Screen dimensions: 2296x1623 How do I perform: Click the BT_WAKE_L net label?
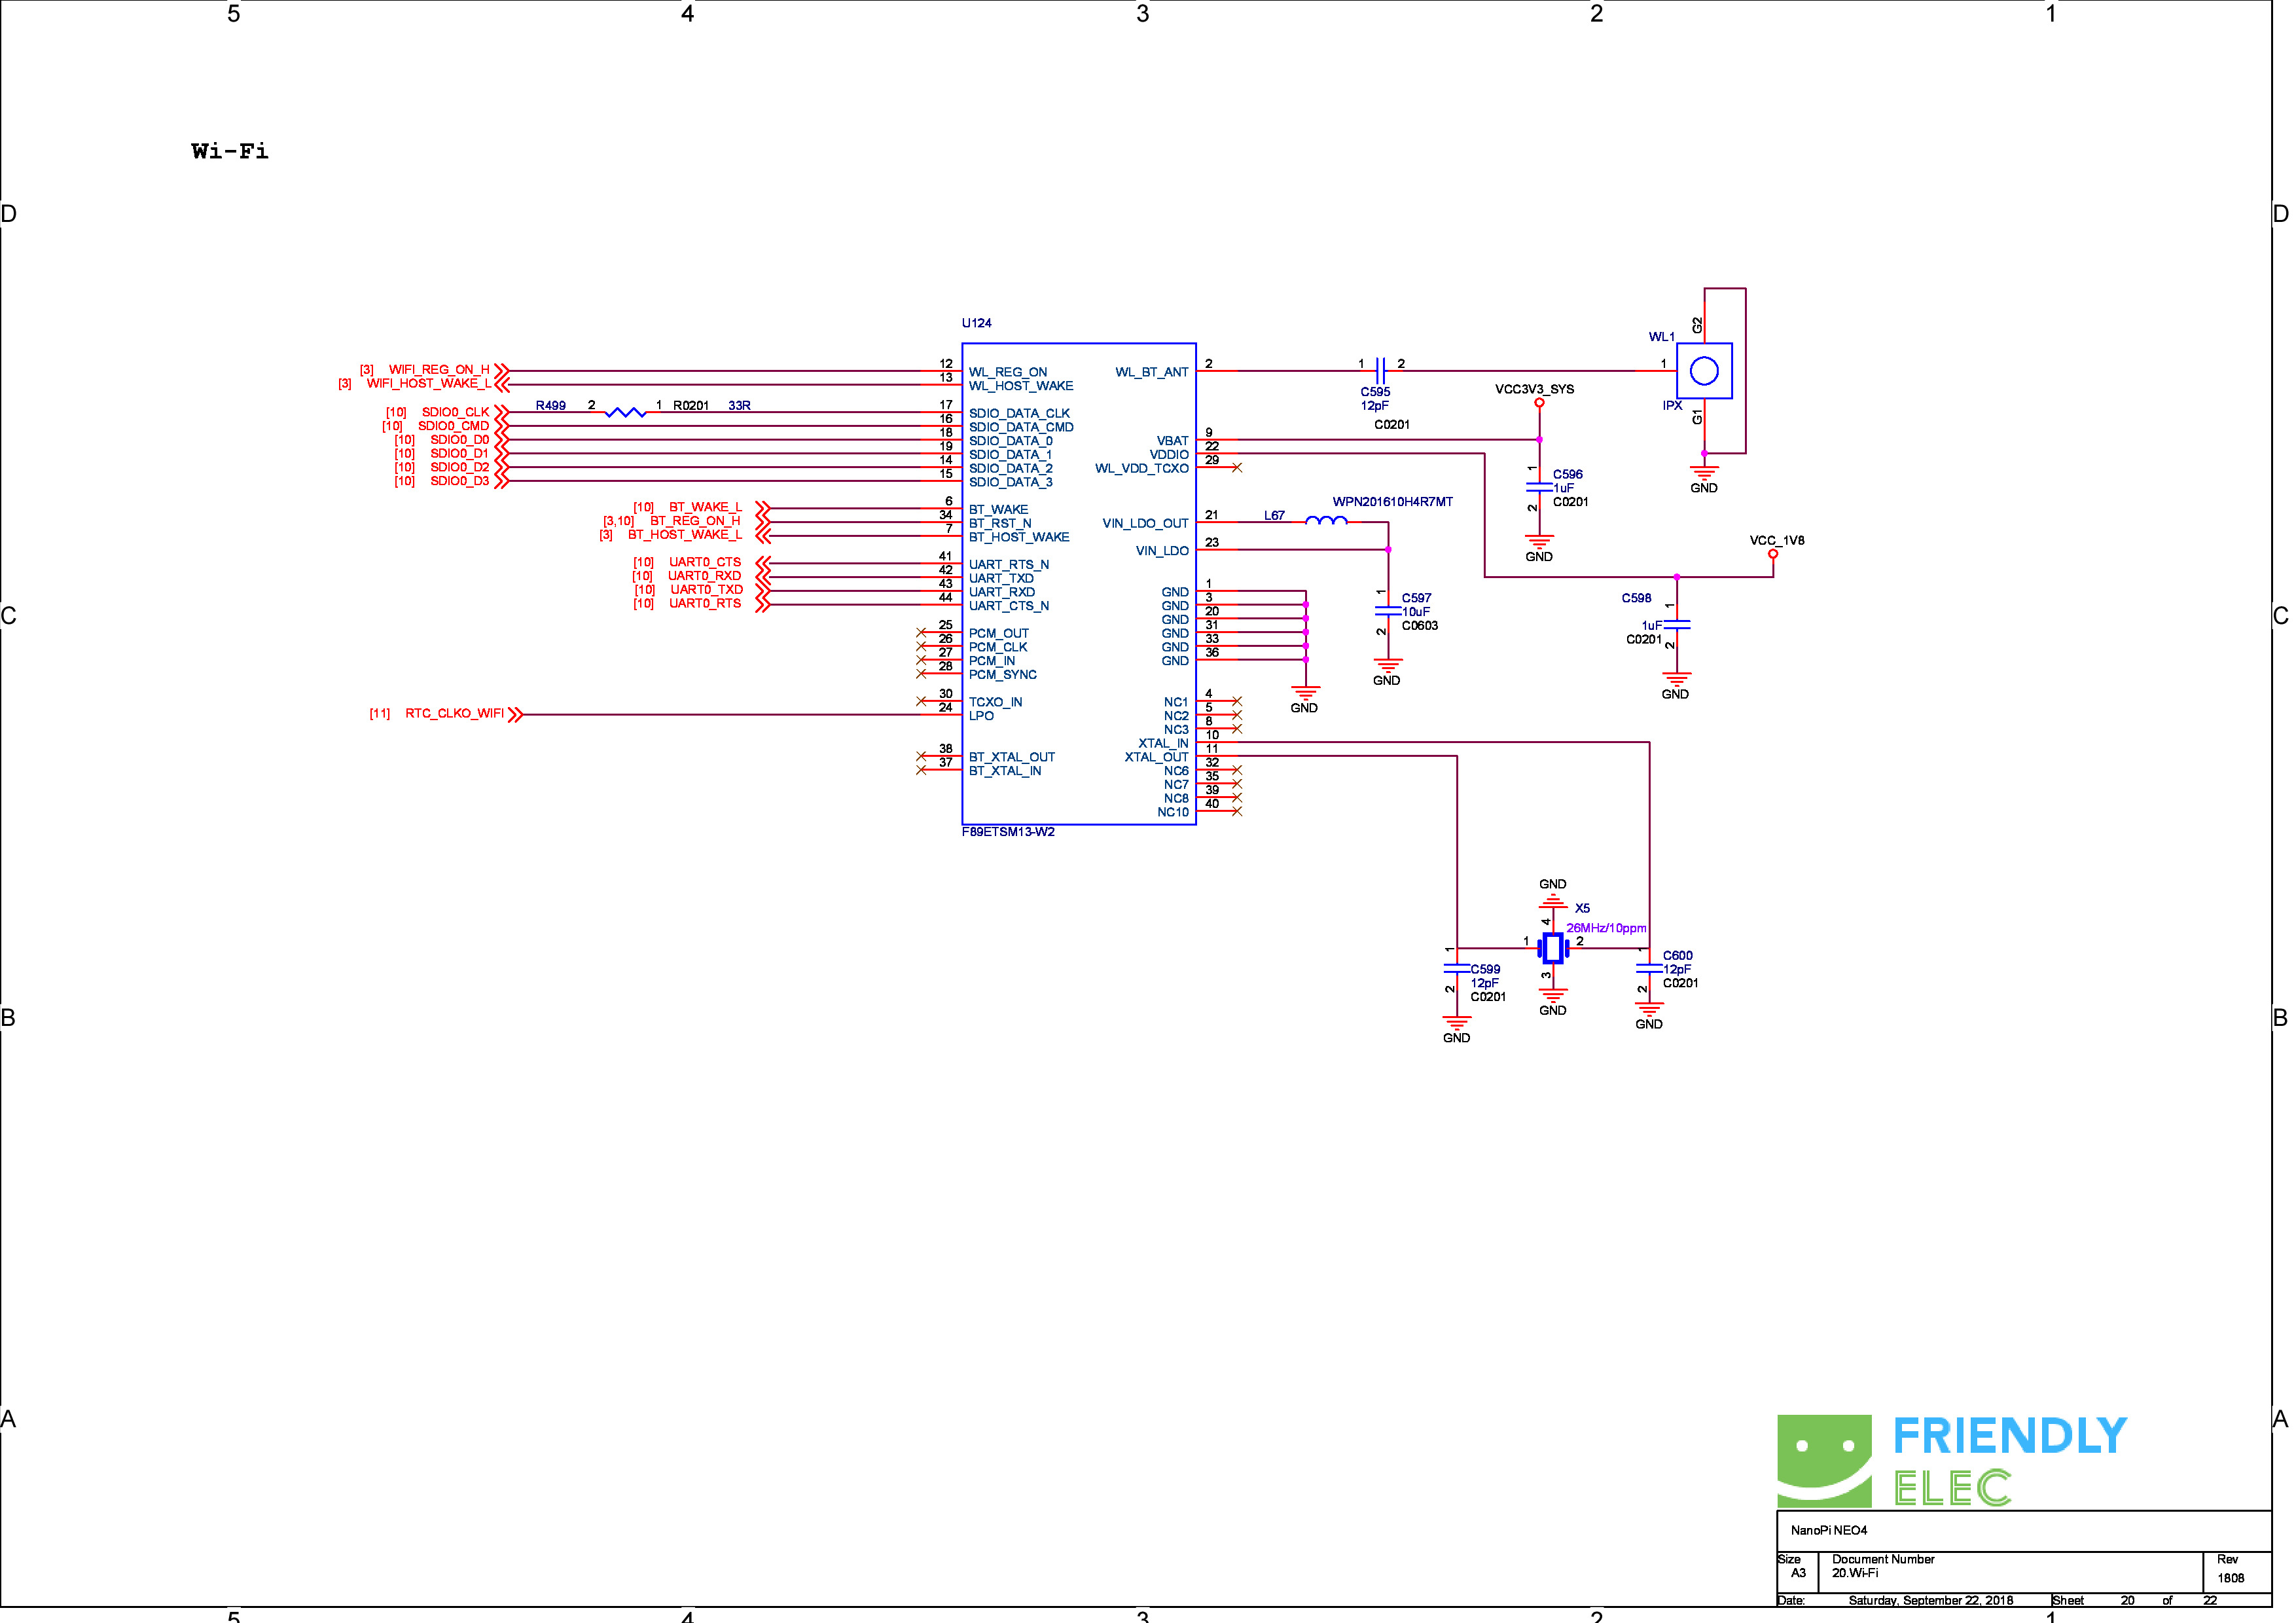pyautogui.click(x=705, y=507)
